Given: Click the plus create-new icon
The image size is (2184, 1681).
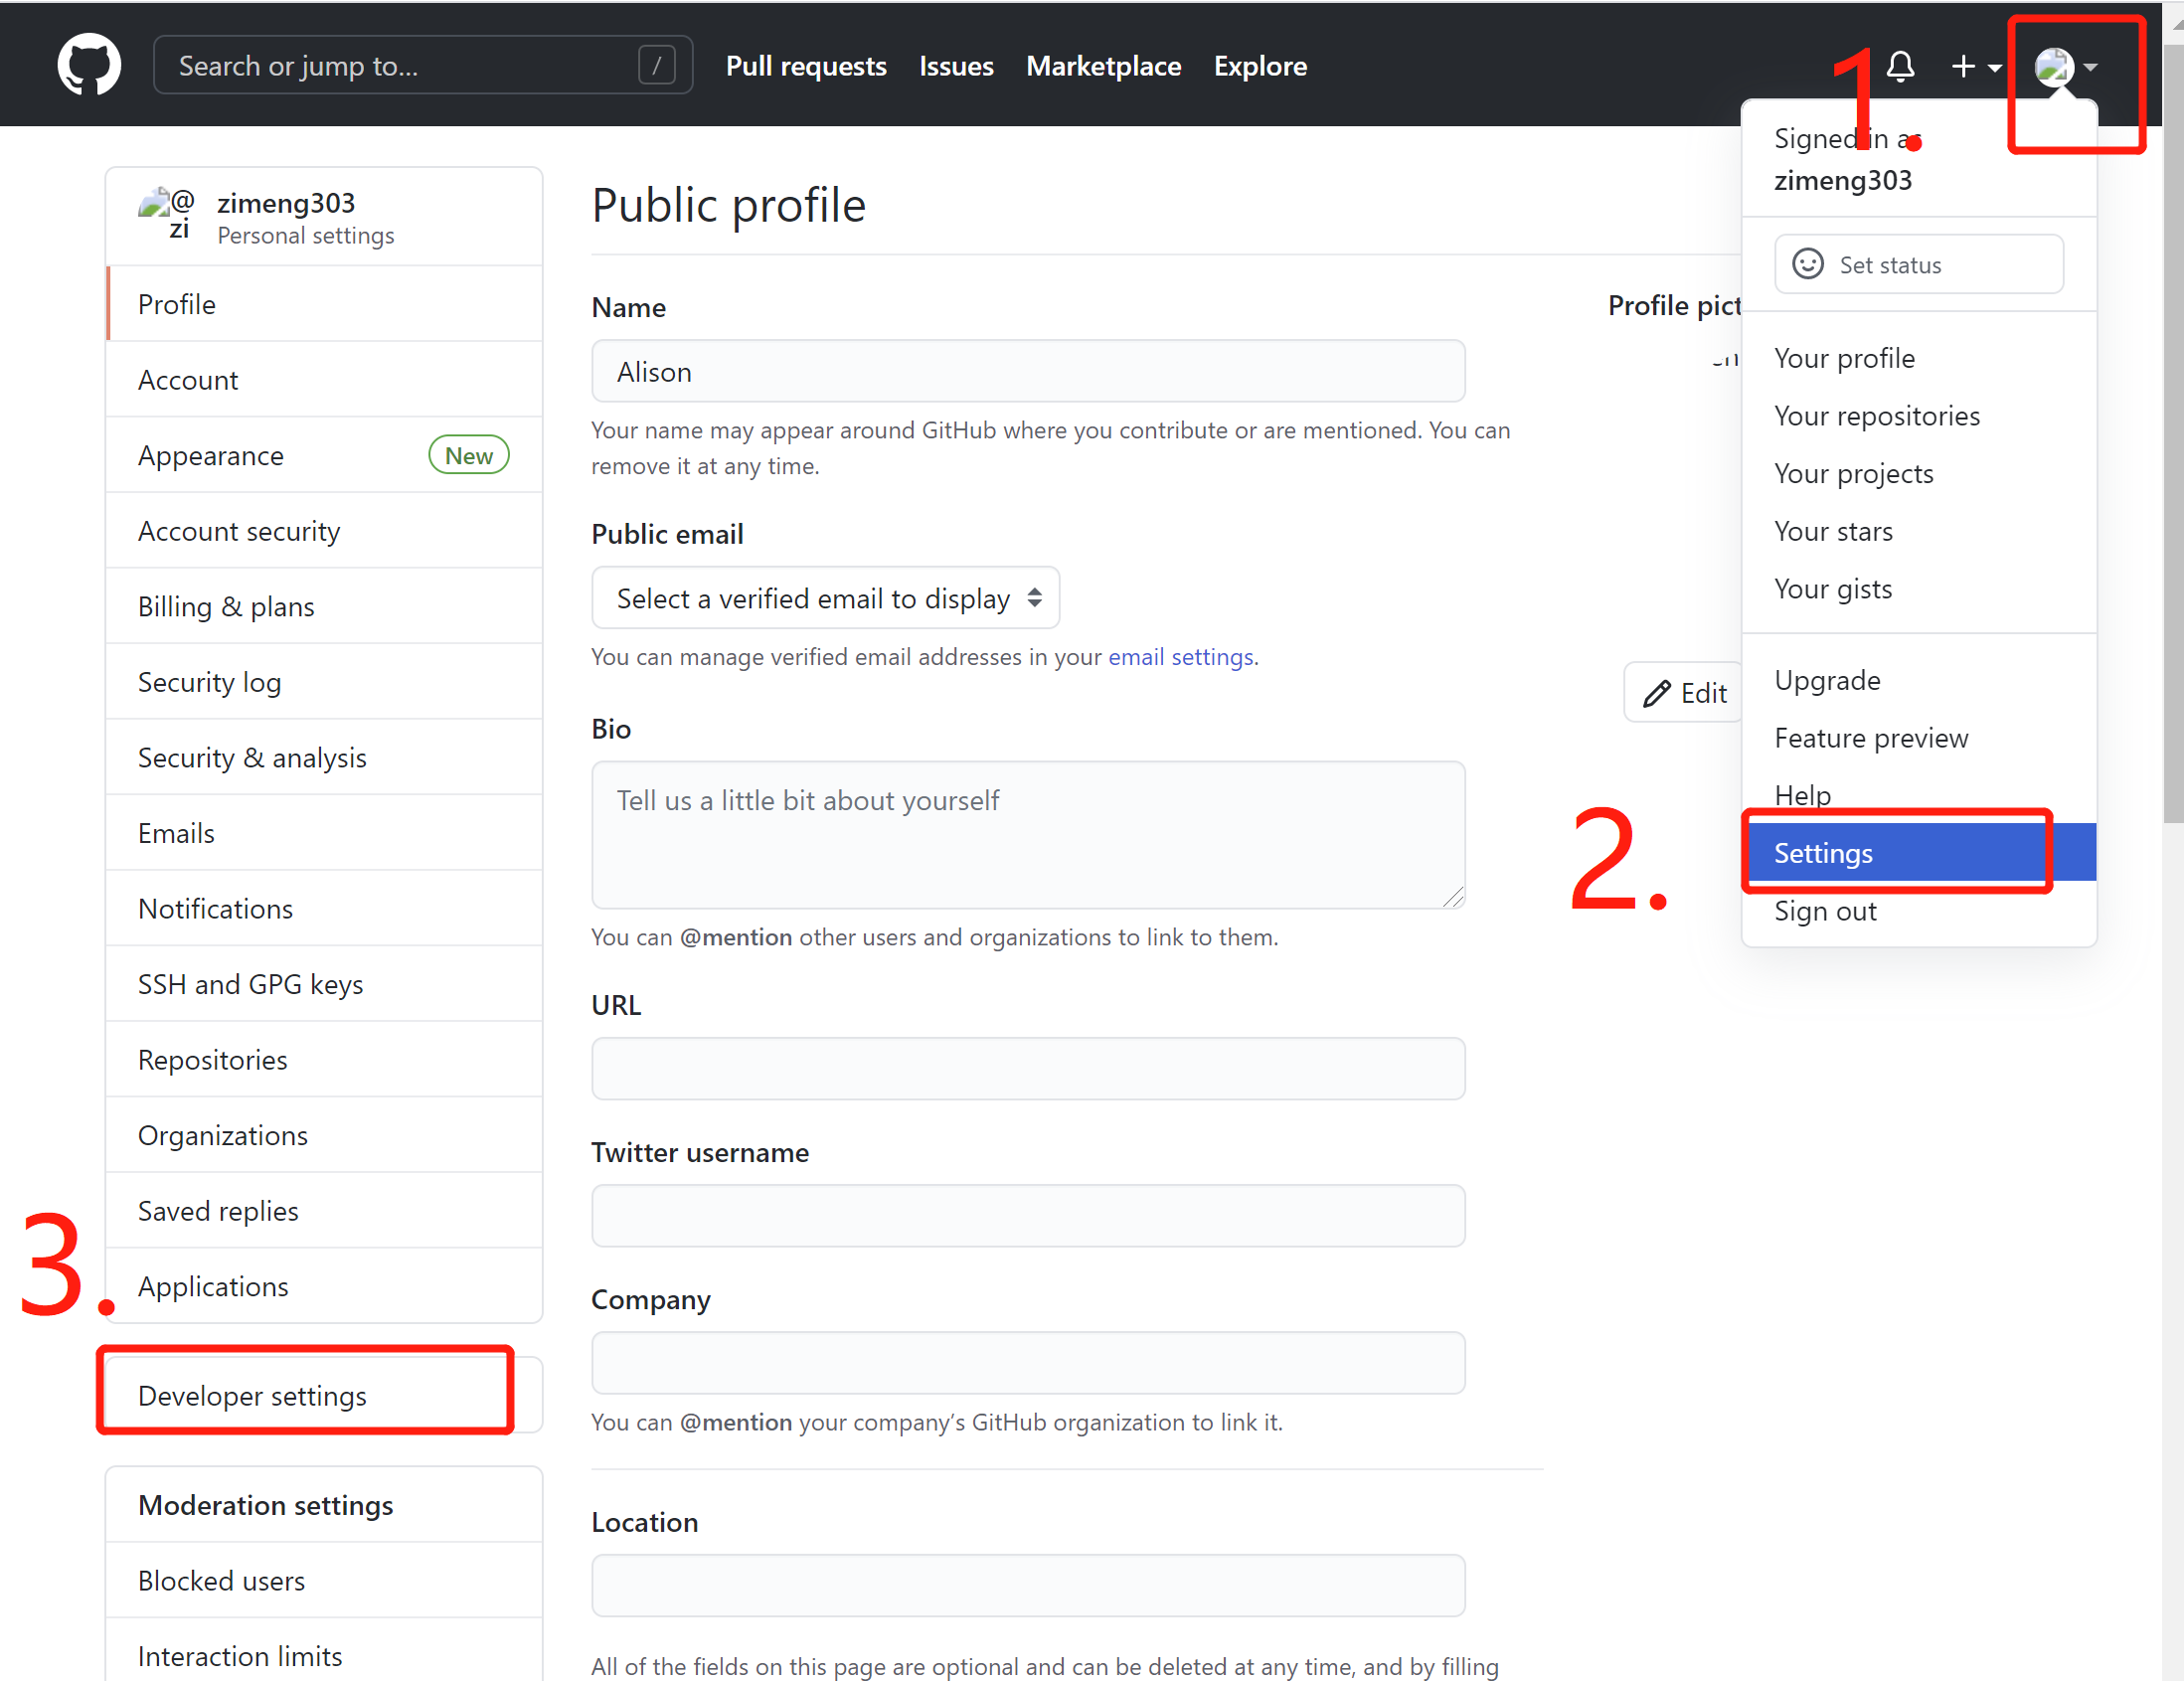Looking at the screenshot, I should tap(1963, 66).
